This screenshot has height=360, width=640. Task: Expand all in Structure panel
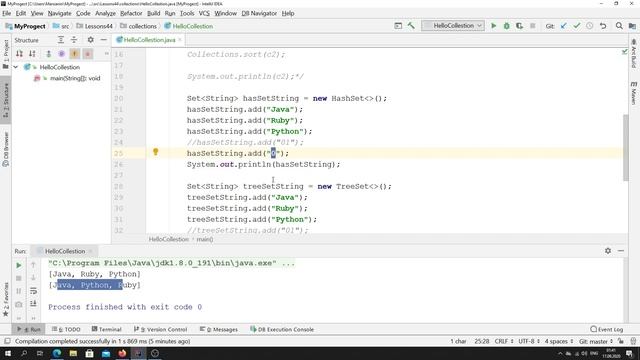61,40
